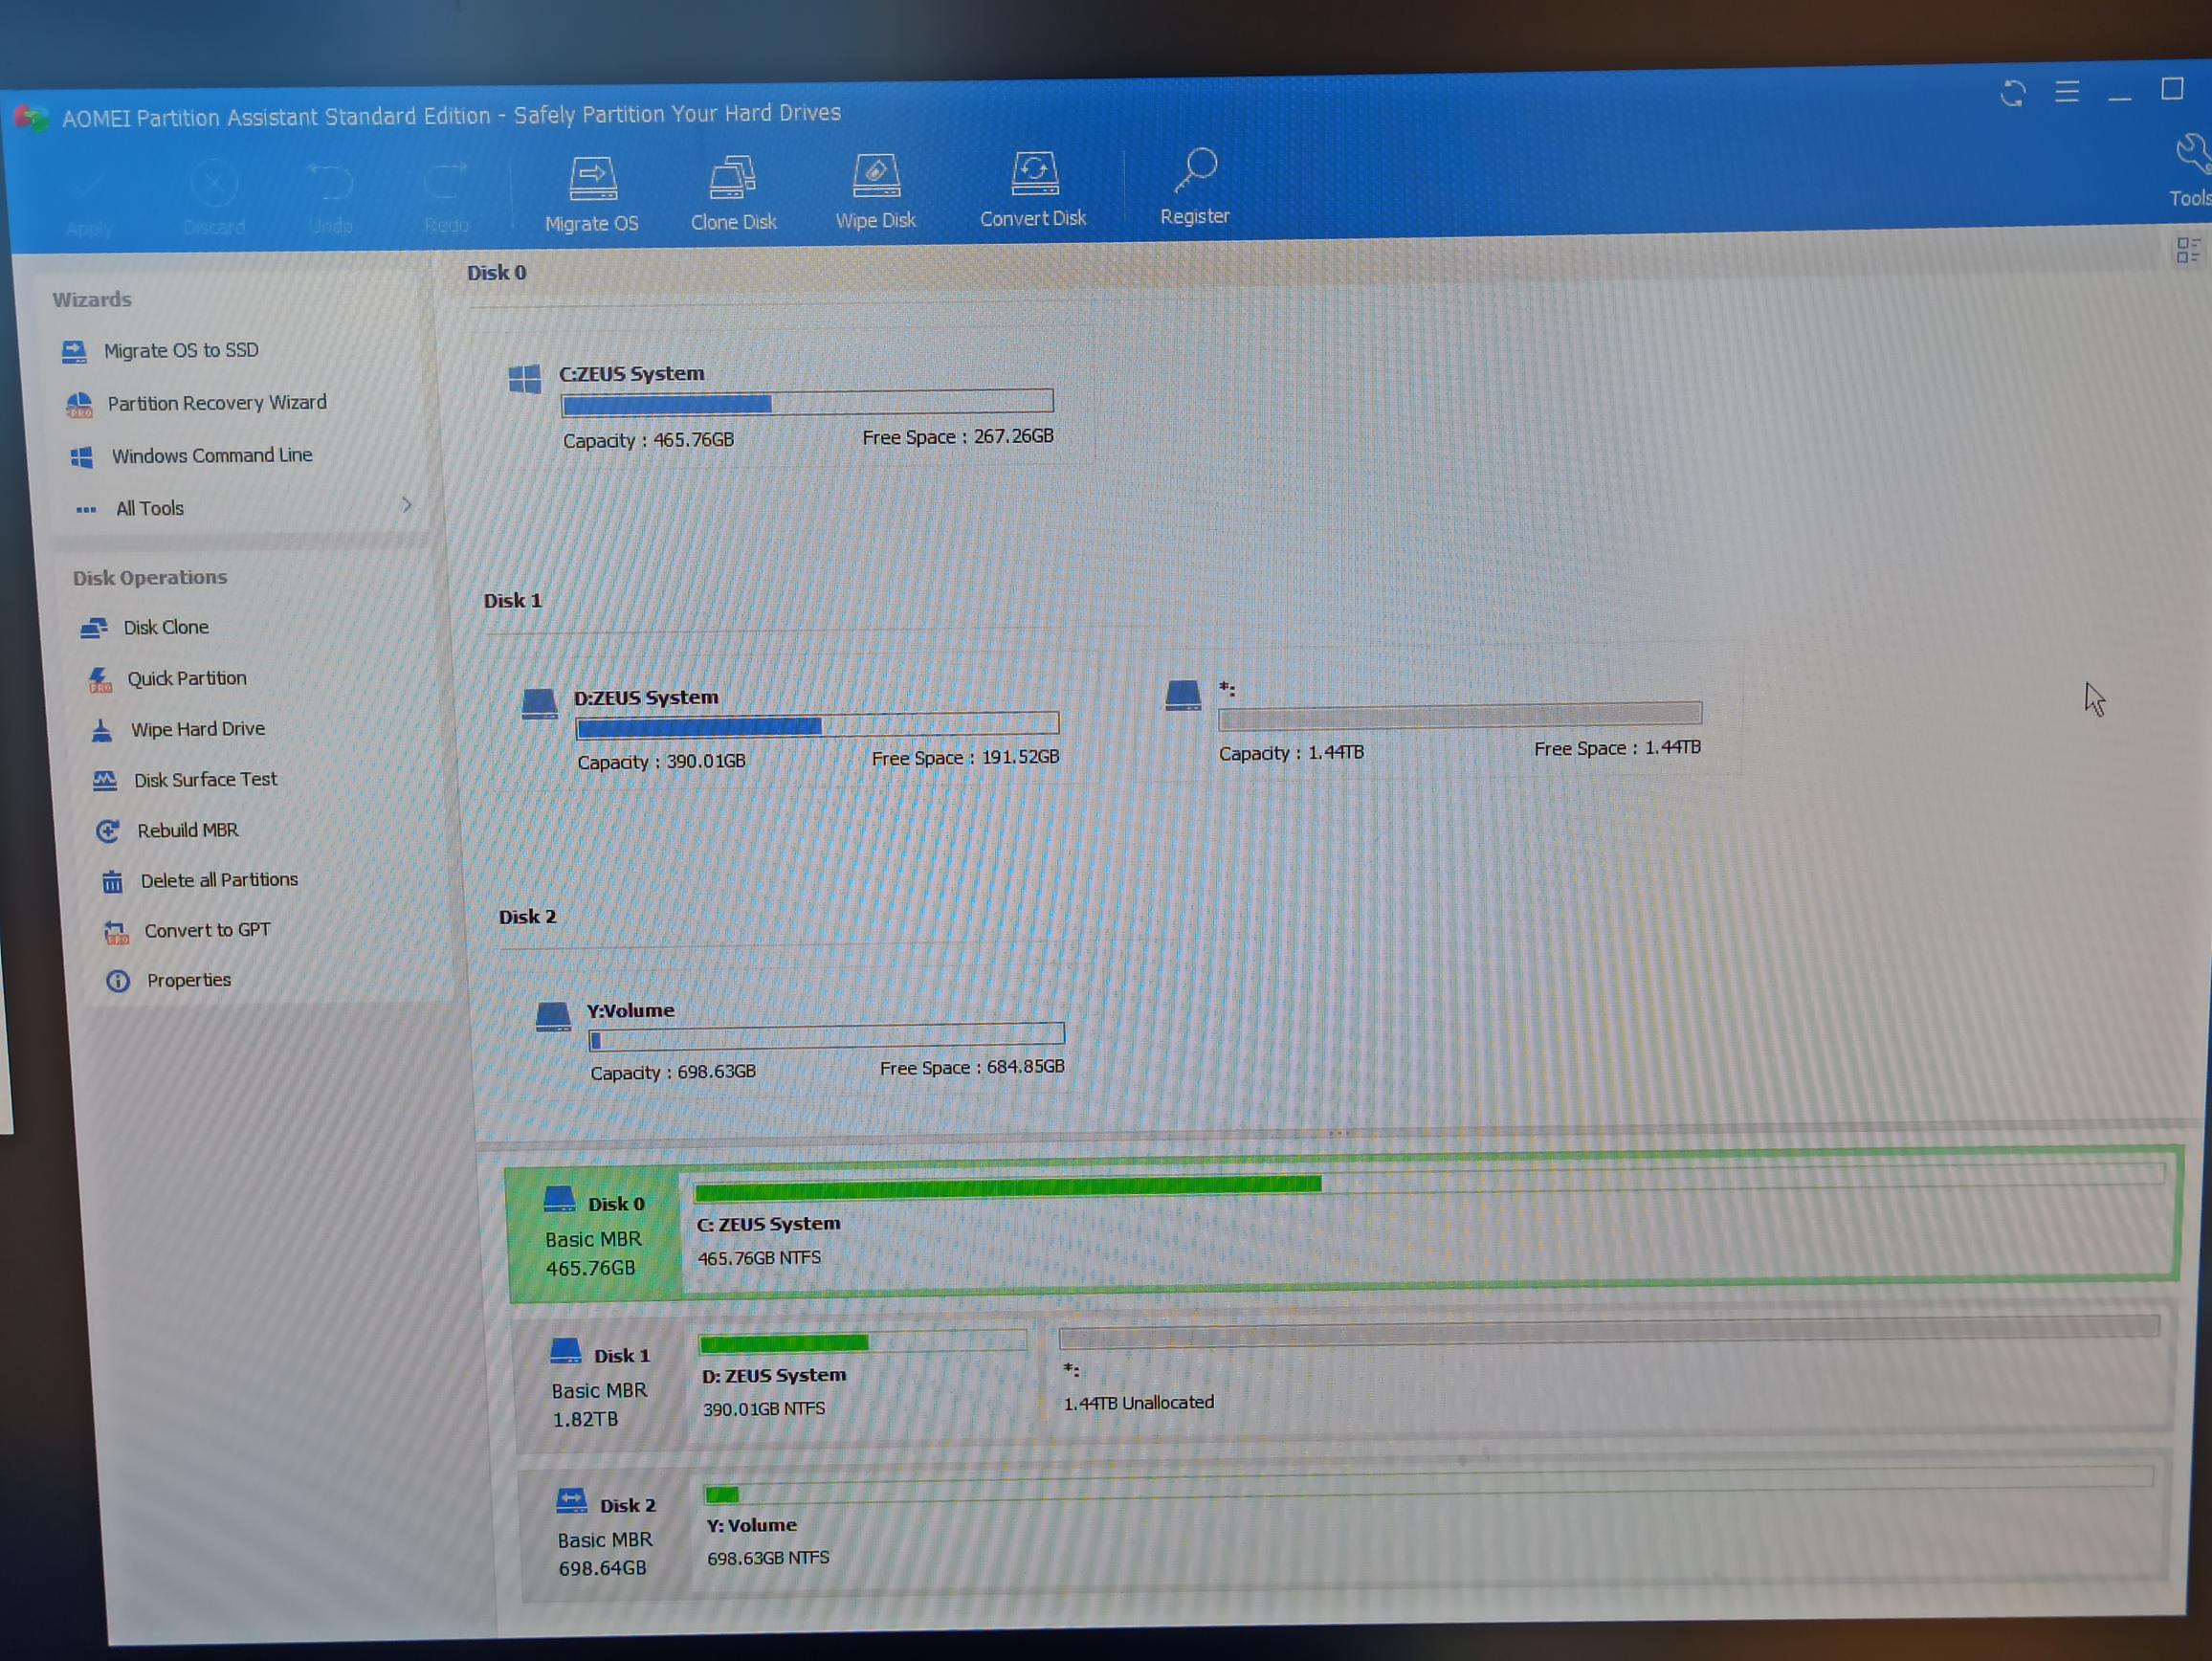Click the greyed Apply checkmark button
This screenshot has width=2212, height=1661.
pos(89,206)
